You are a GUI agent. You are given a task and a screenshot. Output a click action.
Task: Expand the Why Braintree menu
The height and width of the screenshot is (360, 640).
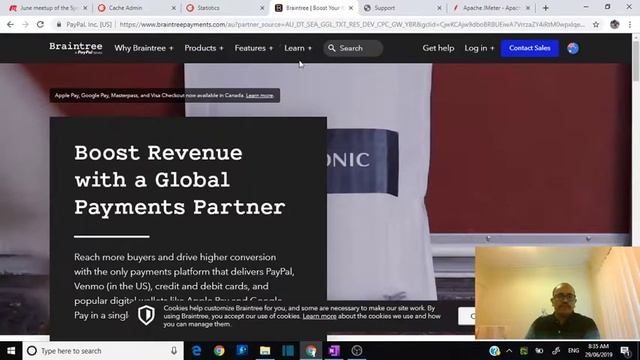click(x=144, y=48)
